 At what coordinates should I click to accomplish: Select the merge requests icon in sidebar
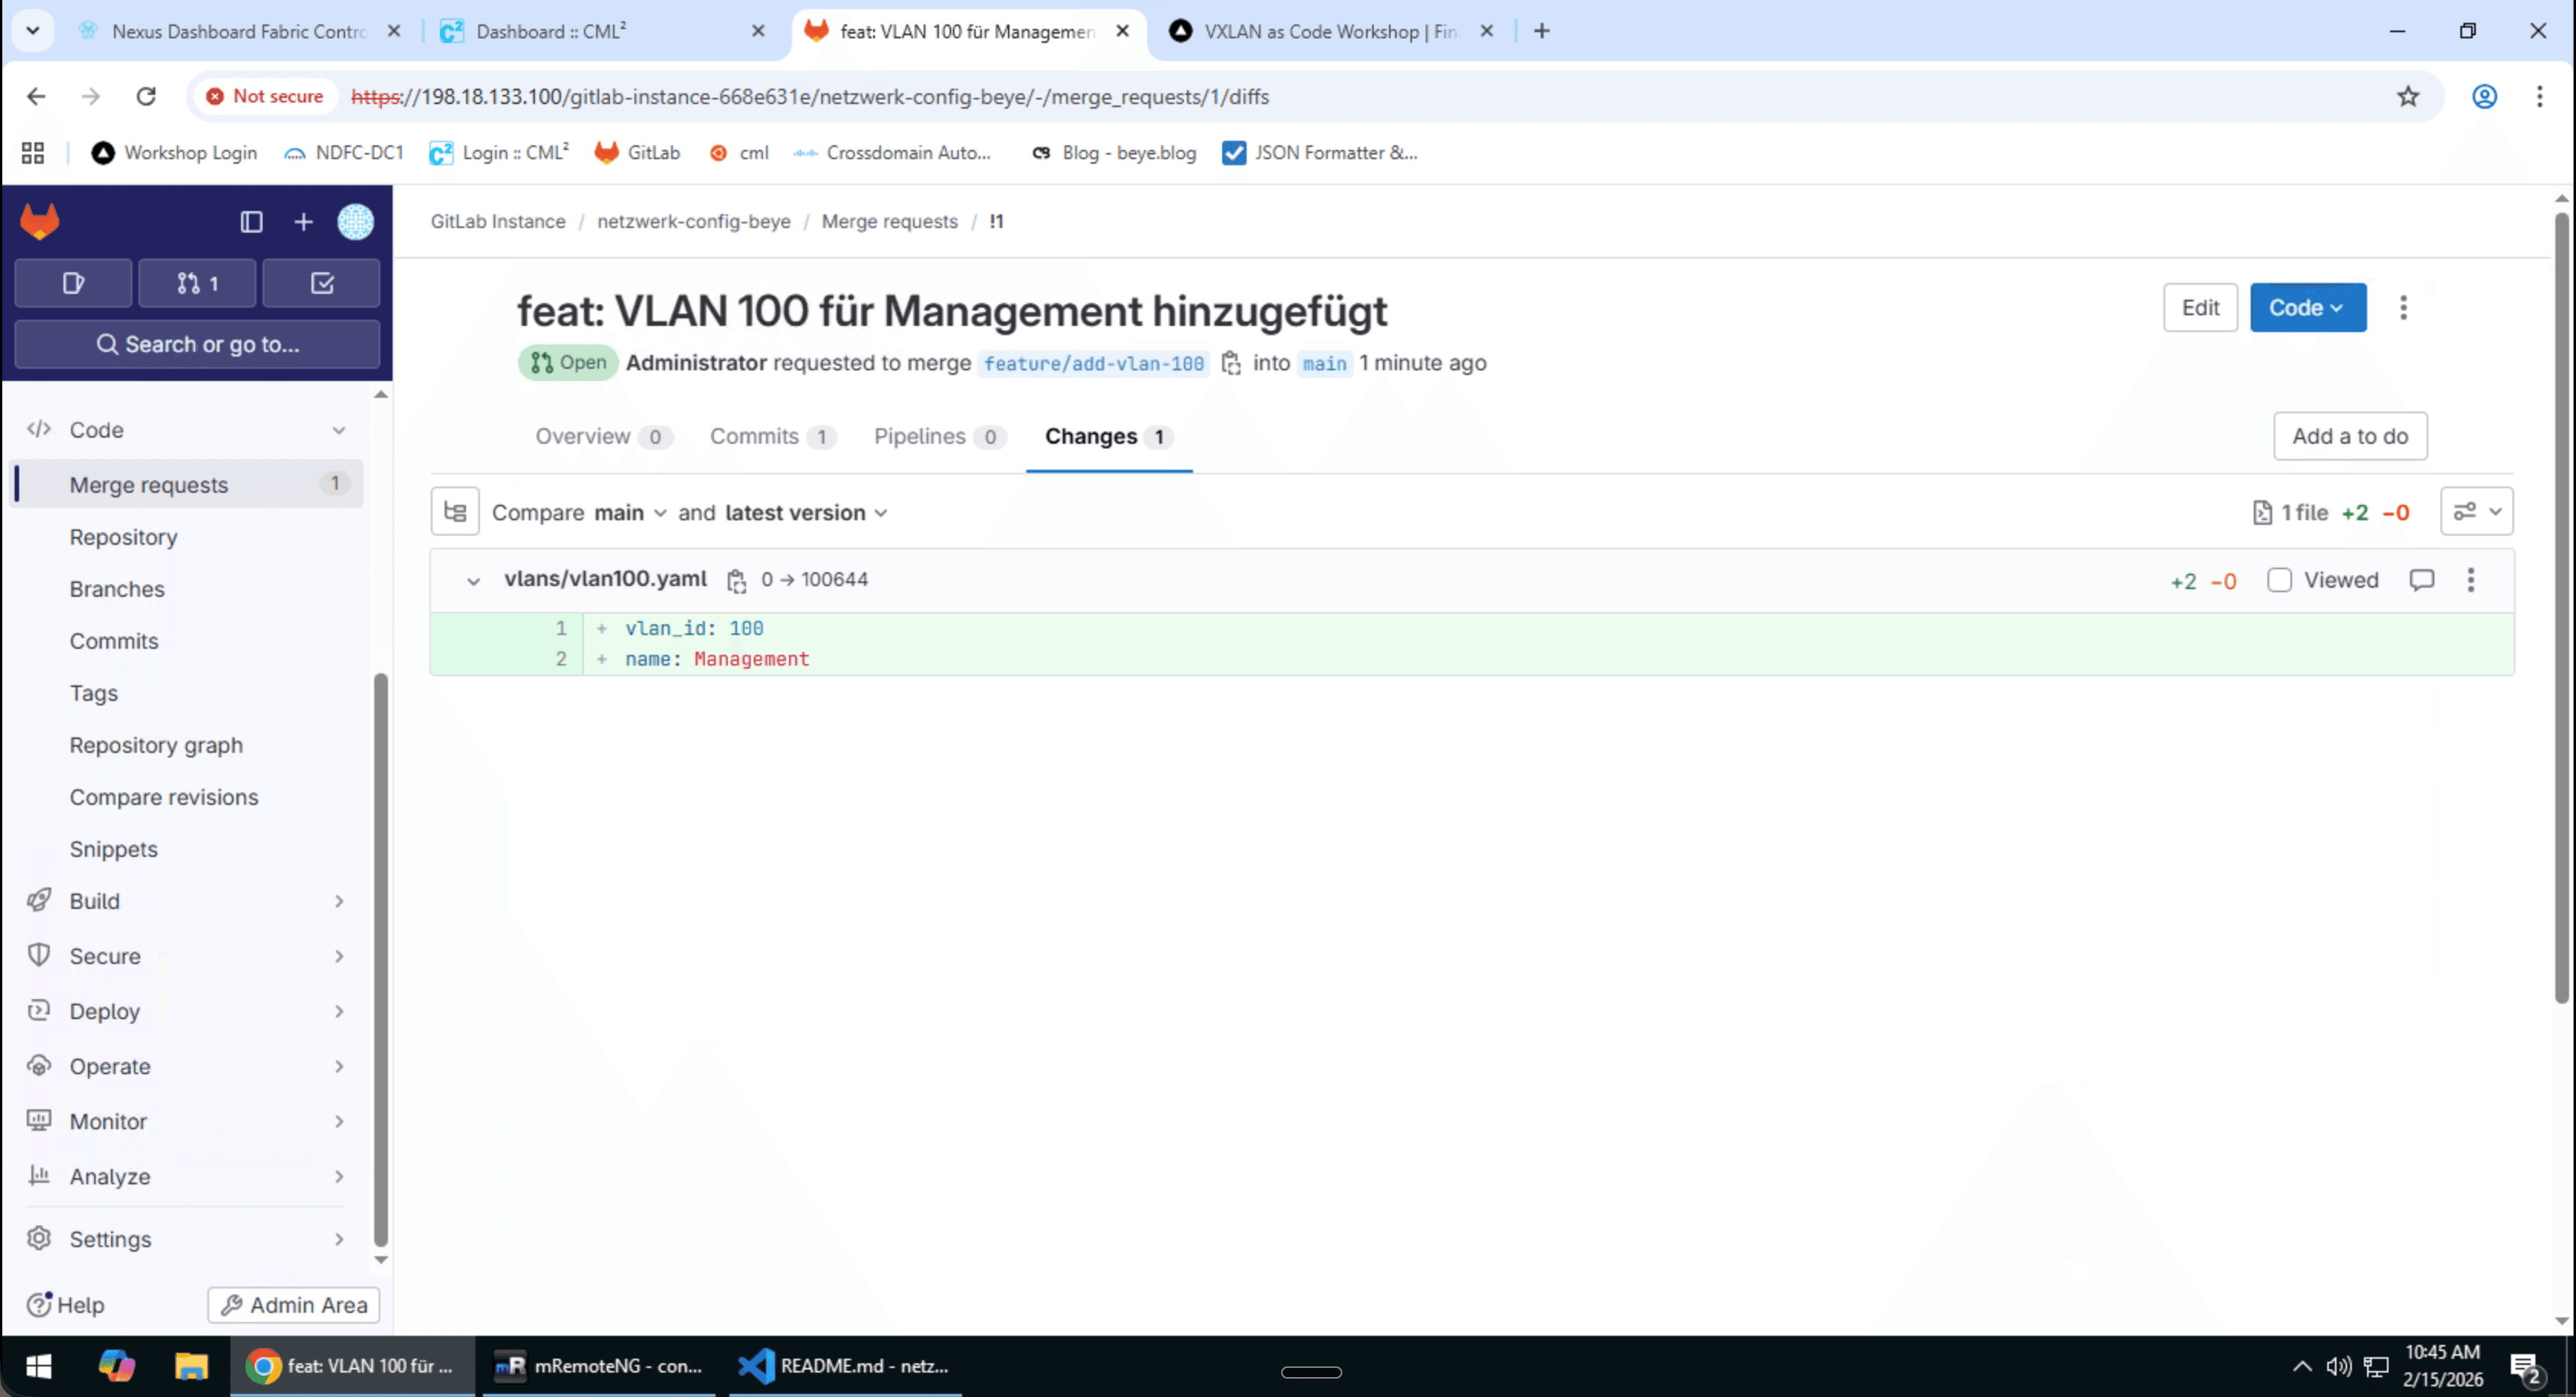(x=197, y=283)
